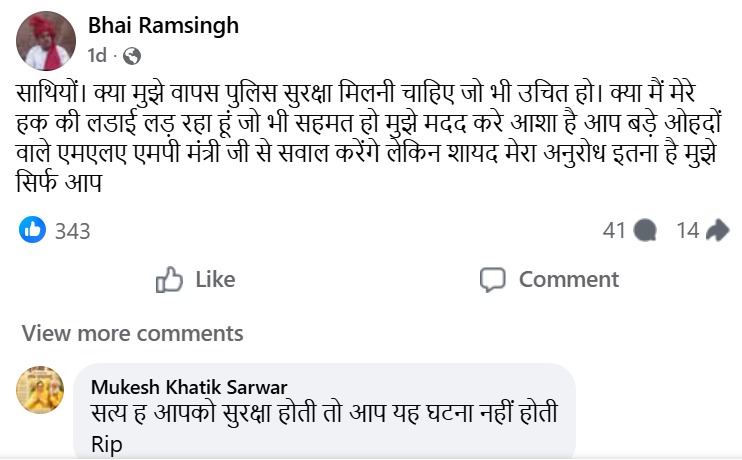
Task: Open the 1d post timestamp
Action: (x=97, y=56)
